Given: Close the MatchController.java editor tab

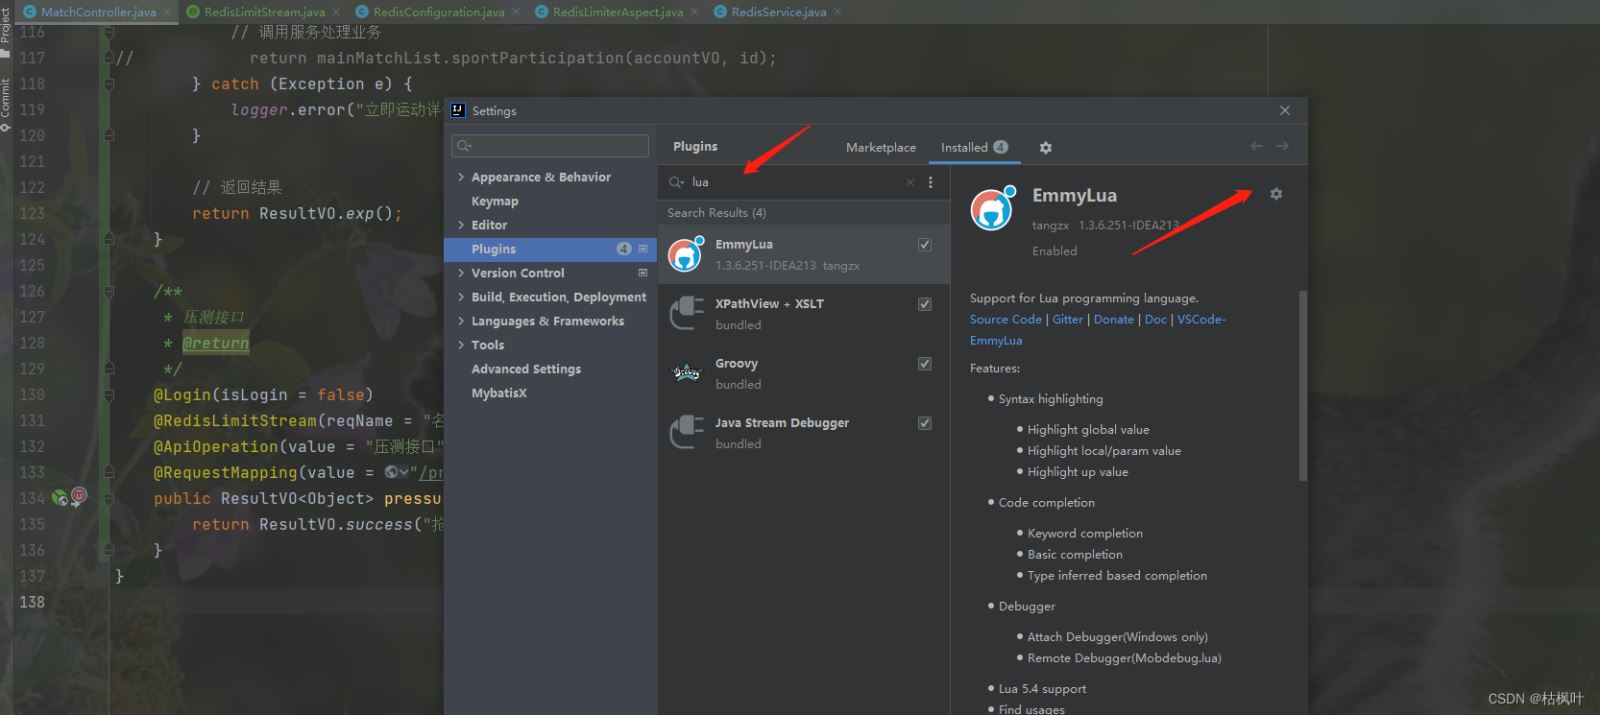Looking at the screenshot, I should (x=167, y=12).
